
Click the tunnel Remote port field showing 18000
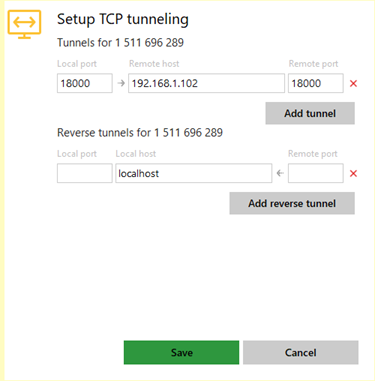click(x=316, y=83)
